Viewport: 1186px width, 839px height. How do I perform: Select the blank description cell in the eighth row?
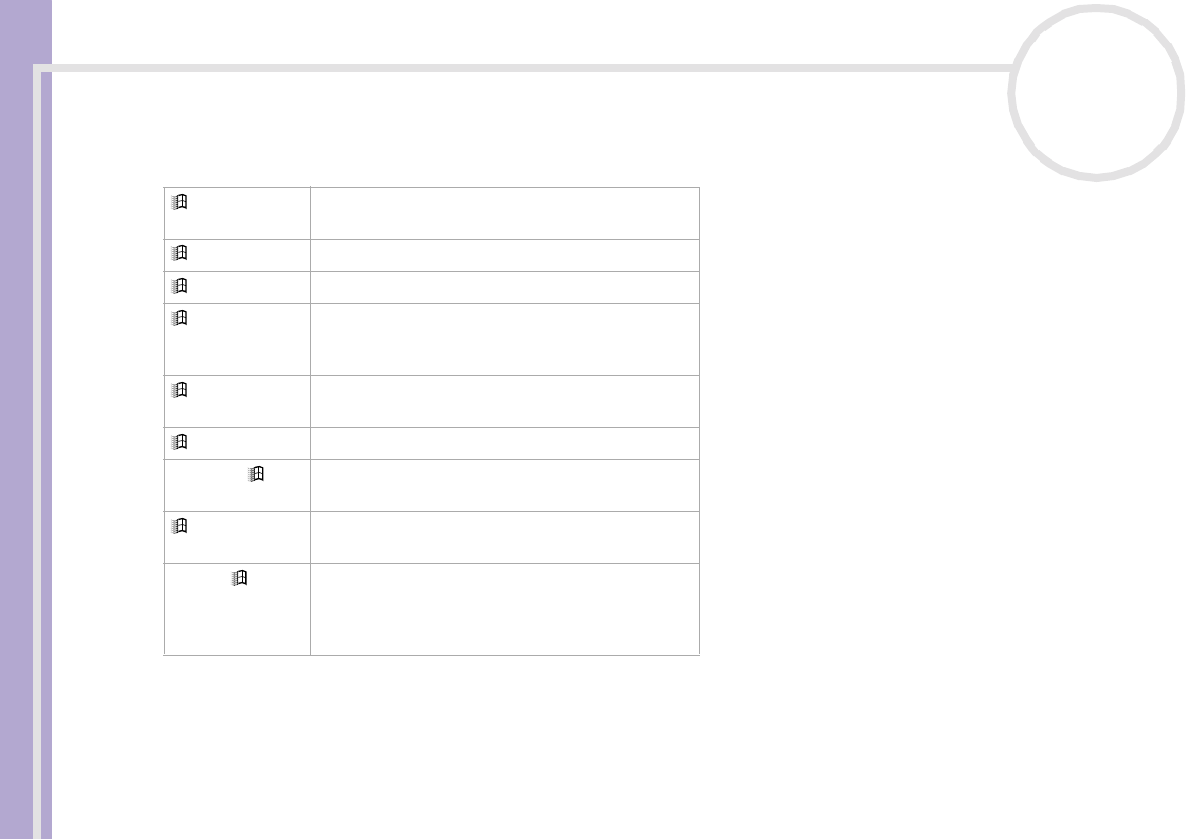[x=504, y=537]
